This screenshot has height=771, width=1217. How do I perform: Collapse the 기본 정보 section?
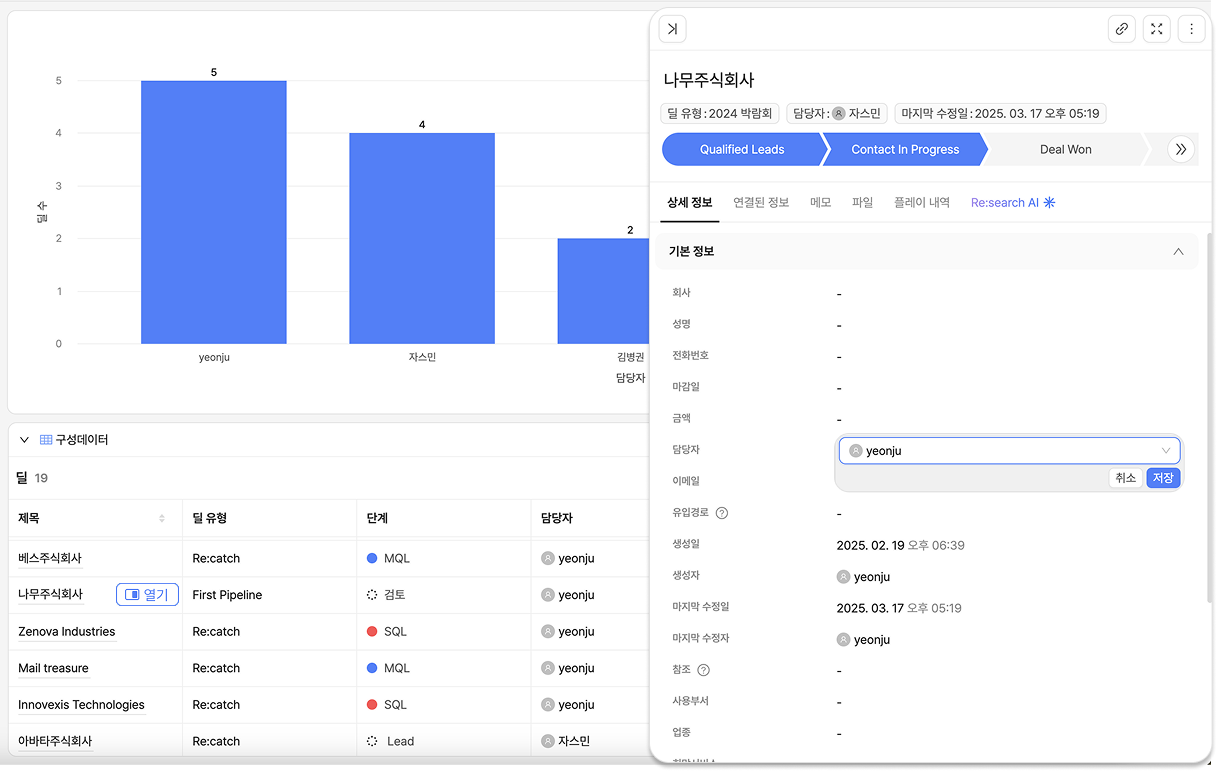click(1179, 252)
